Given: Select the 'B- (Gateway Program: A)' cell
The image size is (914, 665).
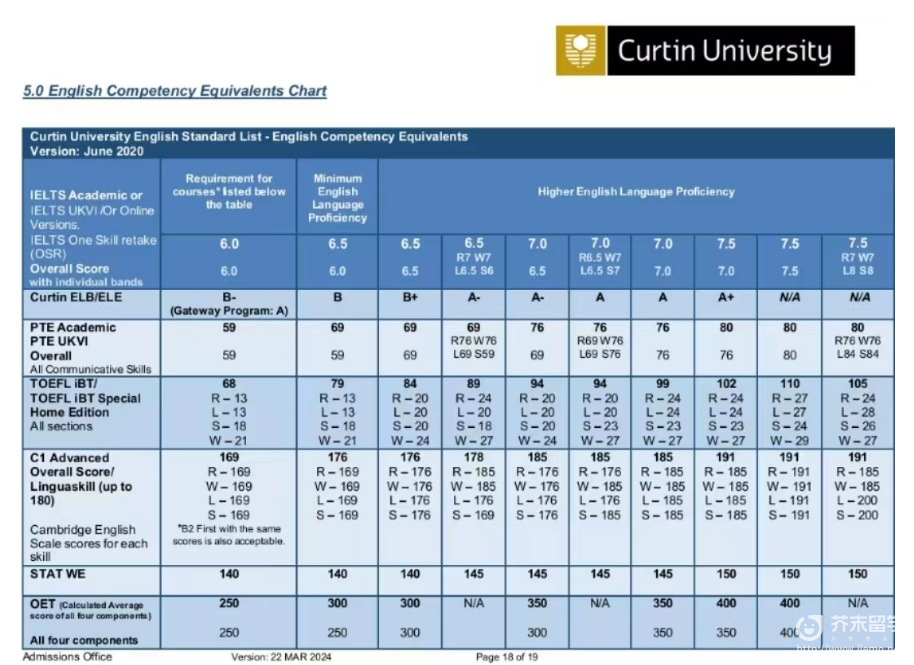Looking at the screenshot, I should [x=229, y=304].
